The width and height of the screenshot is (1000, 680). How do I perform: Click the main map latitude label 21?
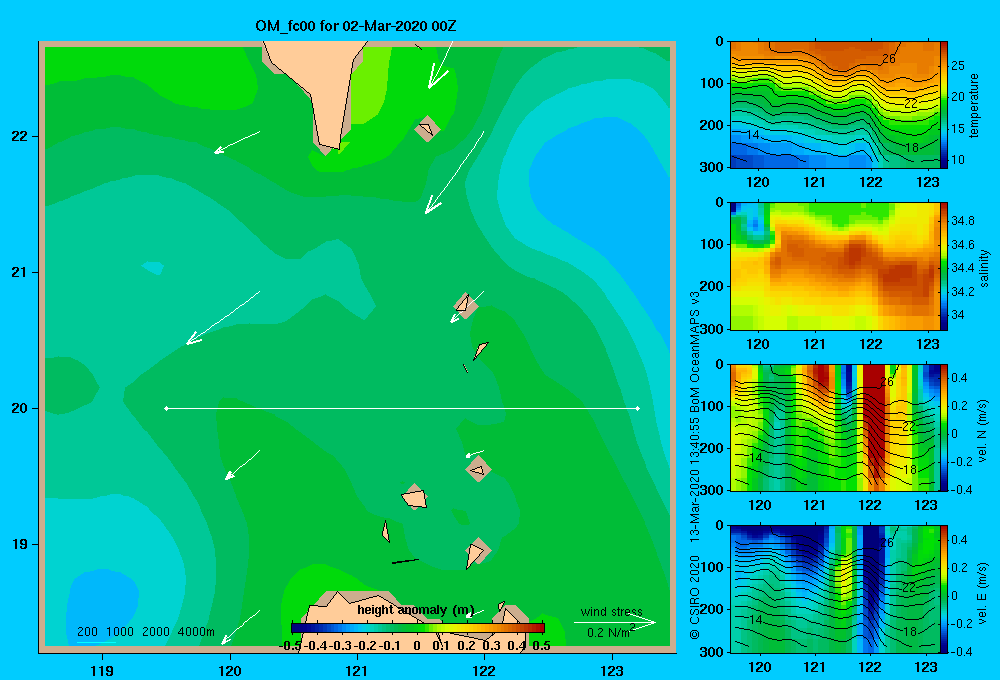19,272
